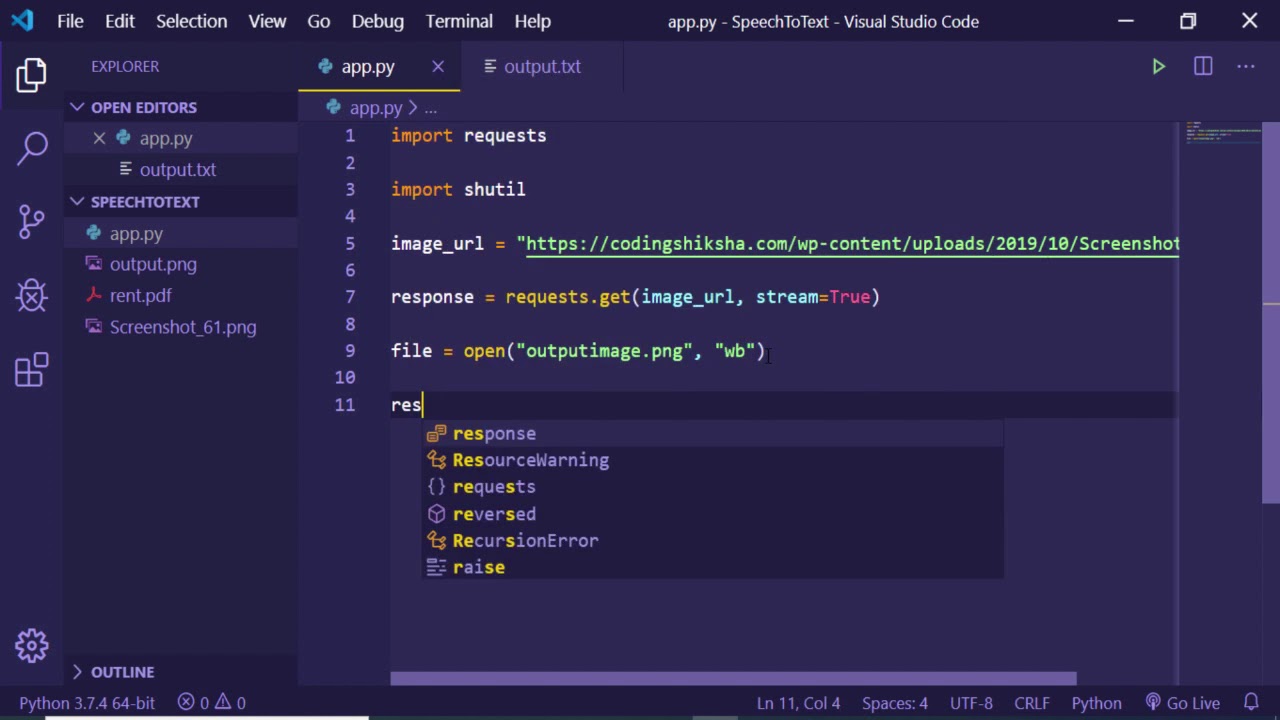Switch to the output.txt tab

541,67
